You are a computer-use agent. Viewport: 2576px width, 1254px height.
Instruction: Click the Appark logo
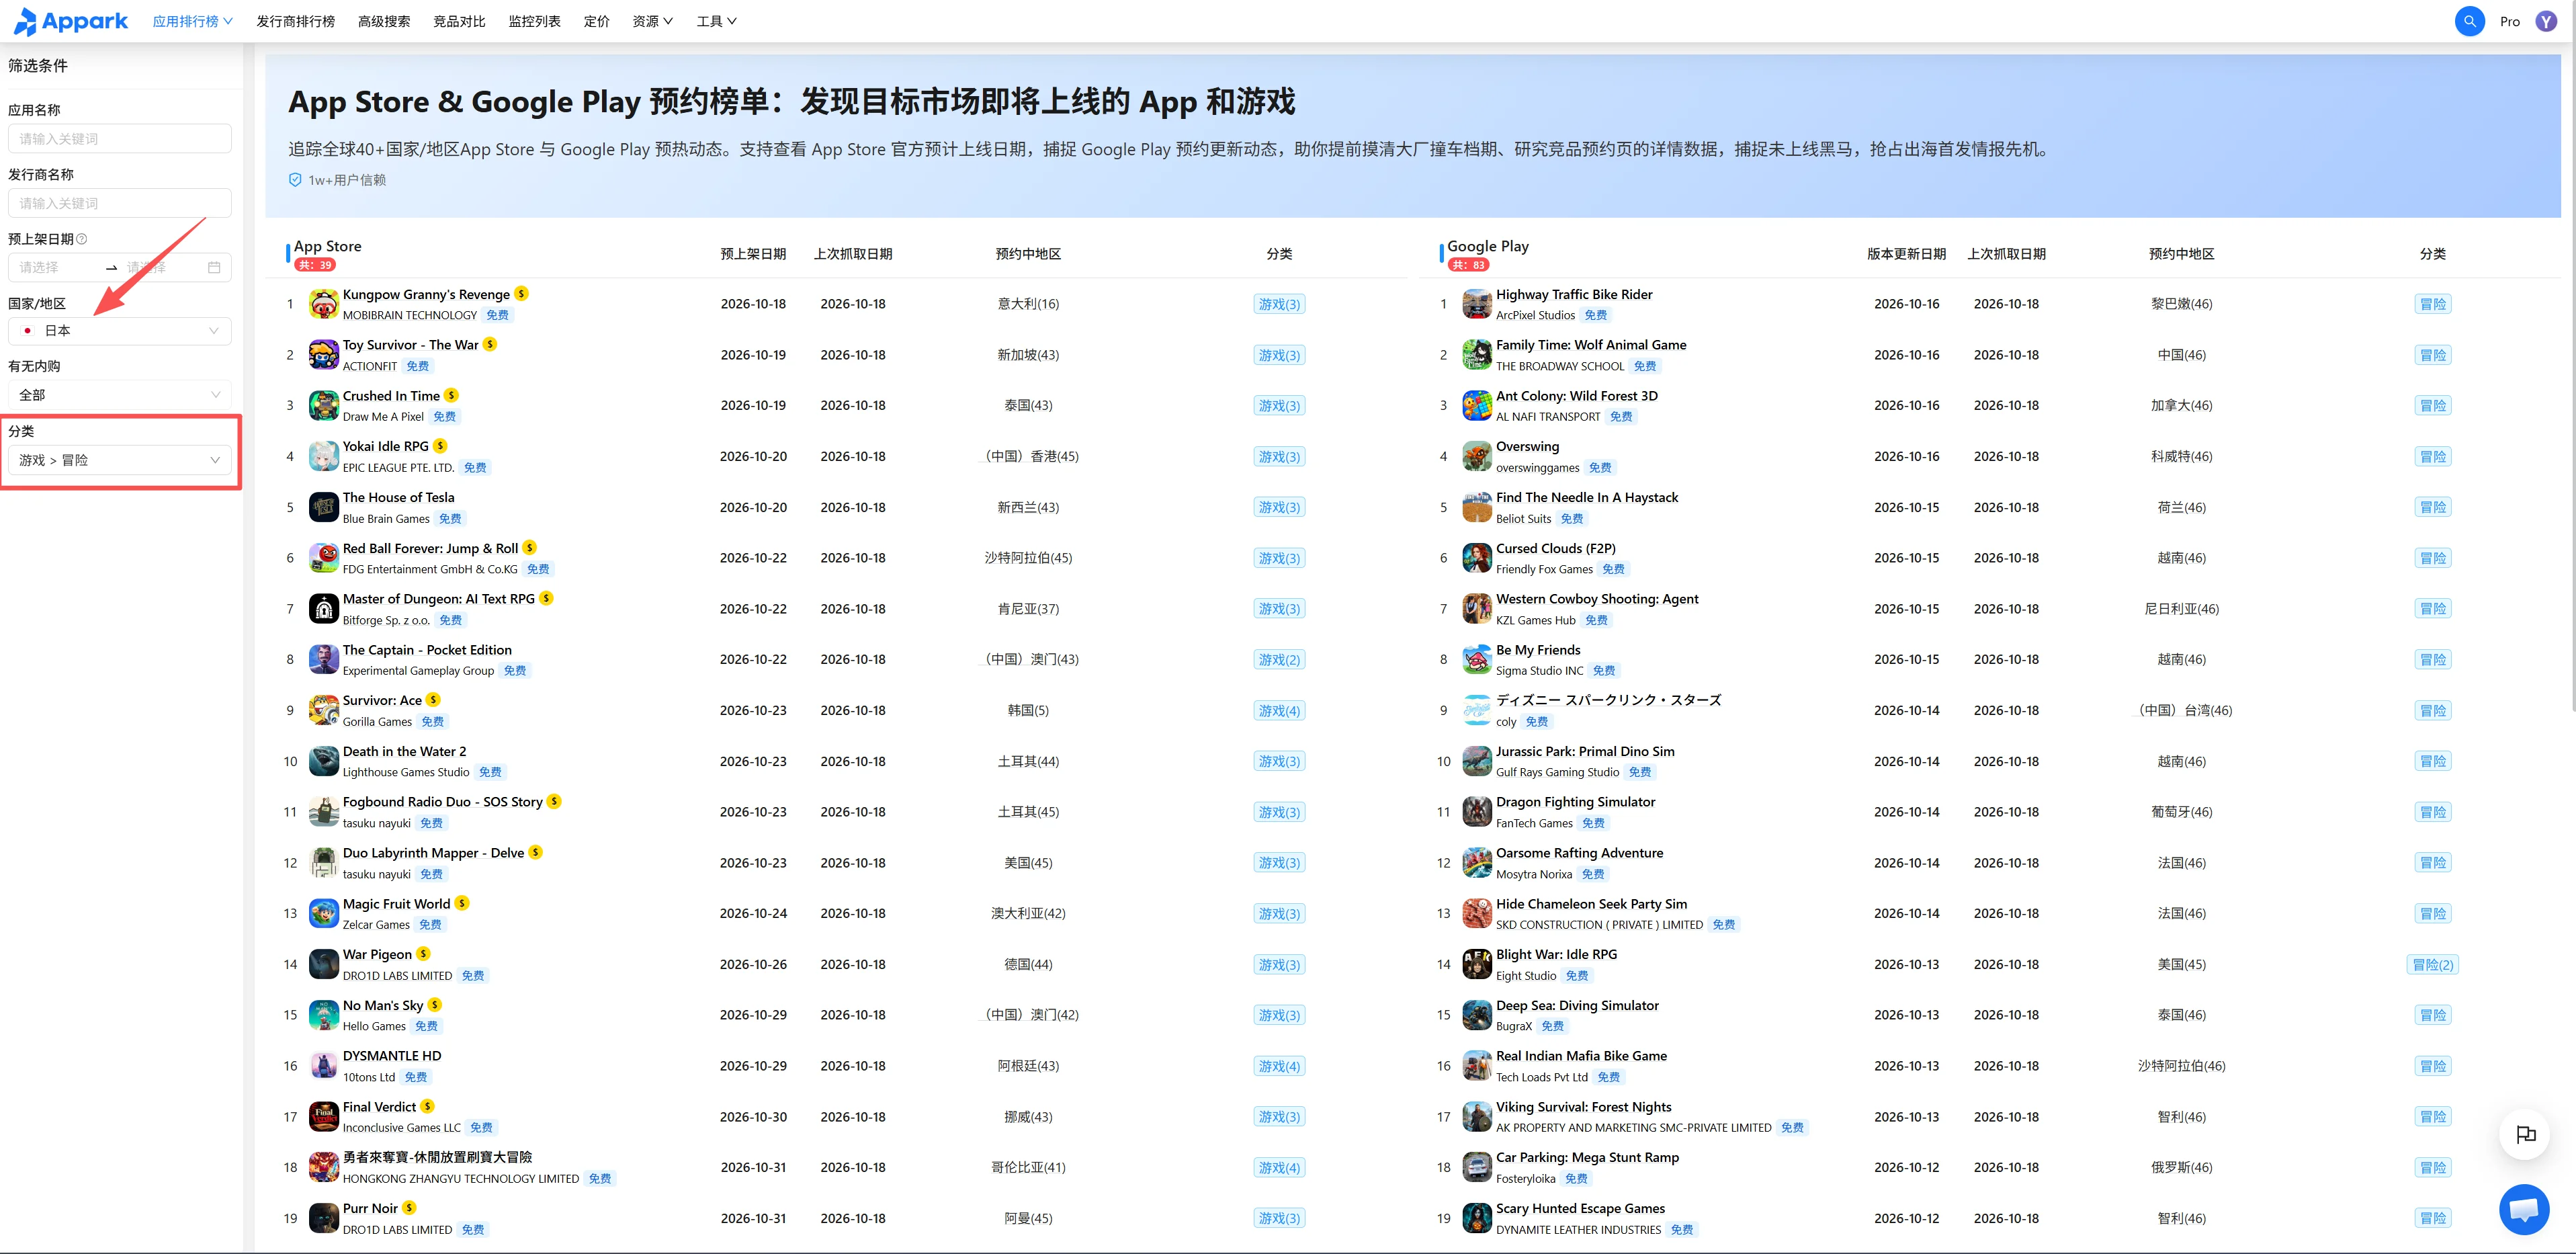click(71, 21)
